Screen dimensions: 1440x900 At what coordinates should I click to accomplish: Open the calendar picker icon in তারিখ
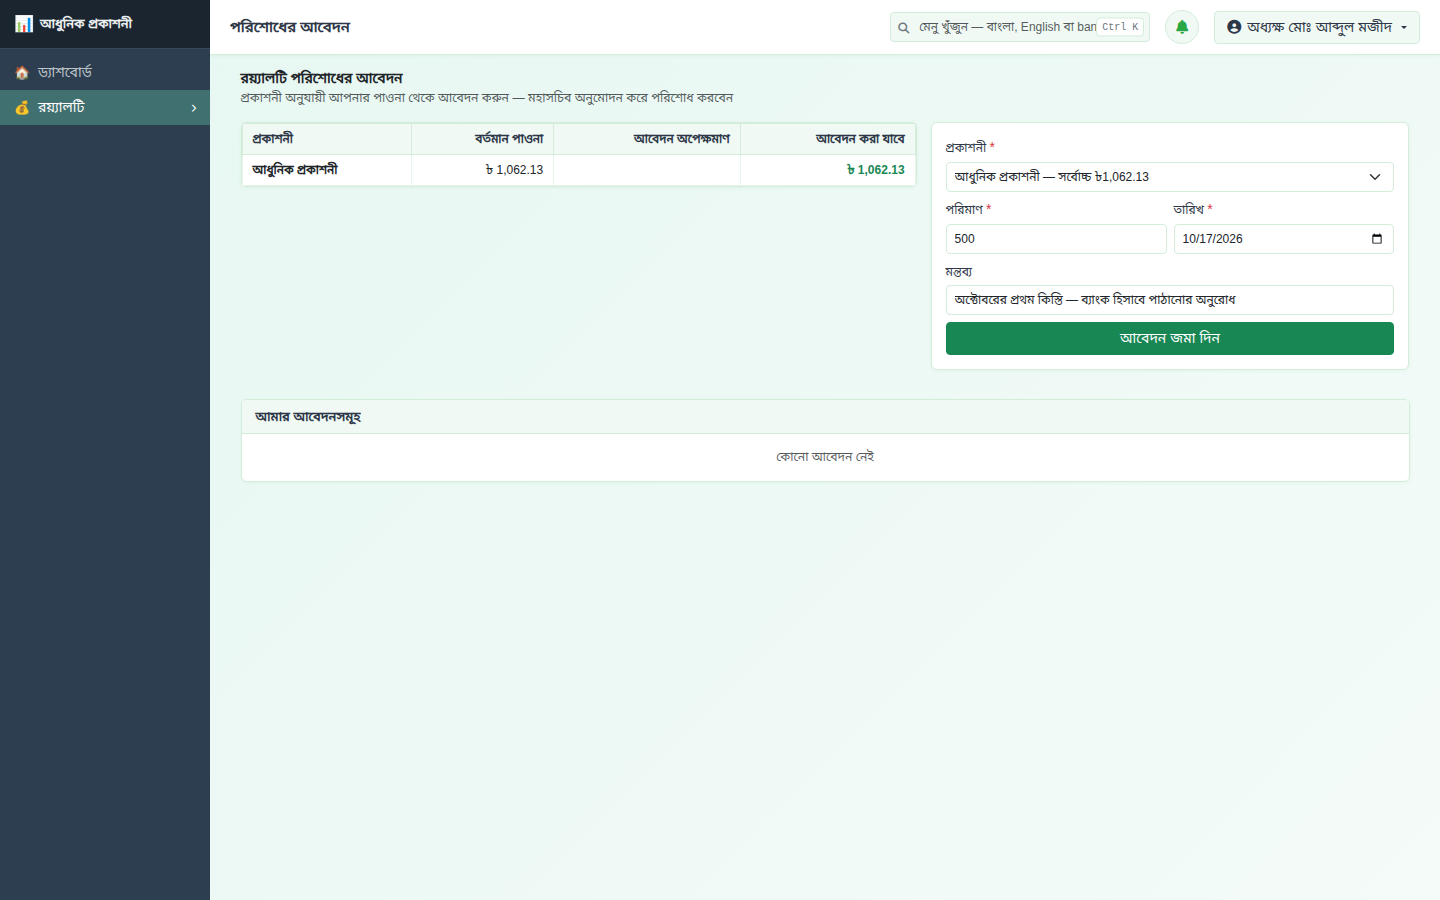[x=1377, y=239]
